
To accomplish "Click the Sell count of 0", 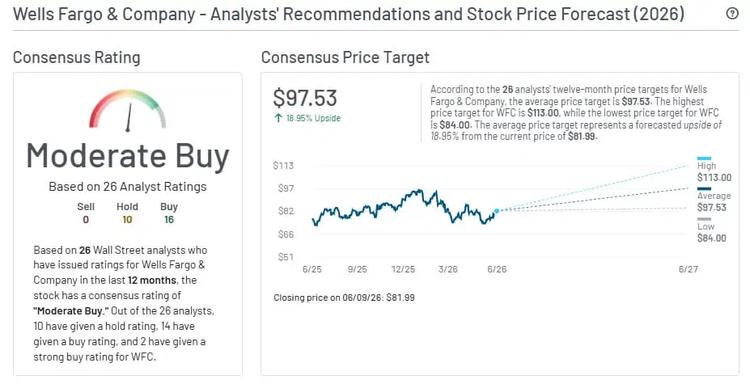I will pos(86,220).
